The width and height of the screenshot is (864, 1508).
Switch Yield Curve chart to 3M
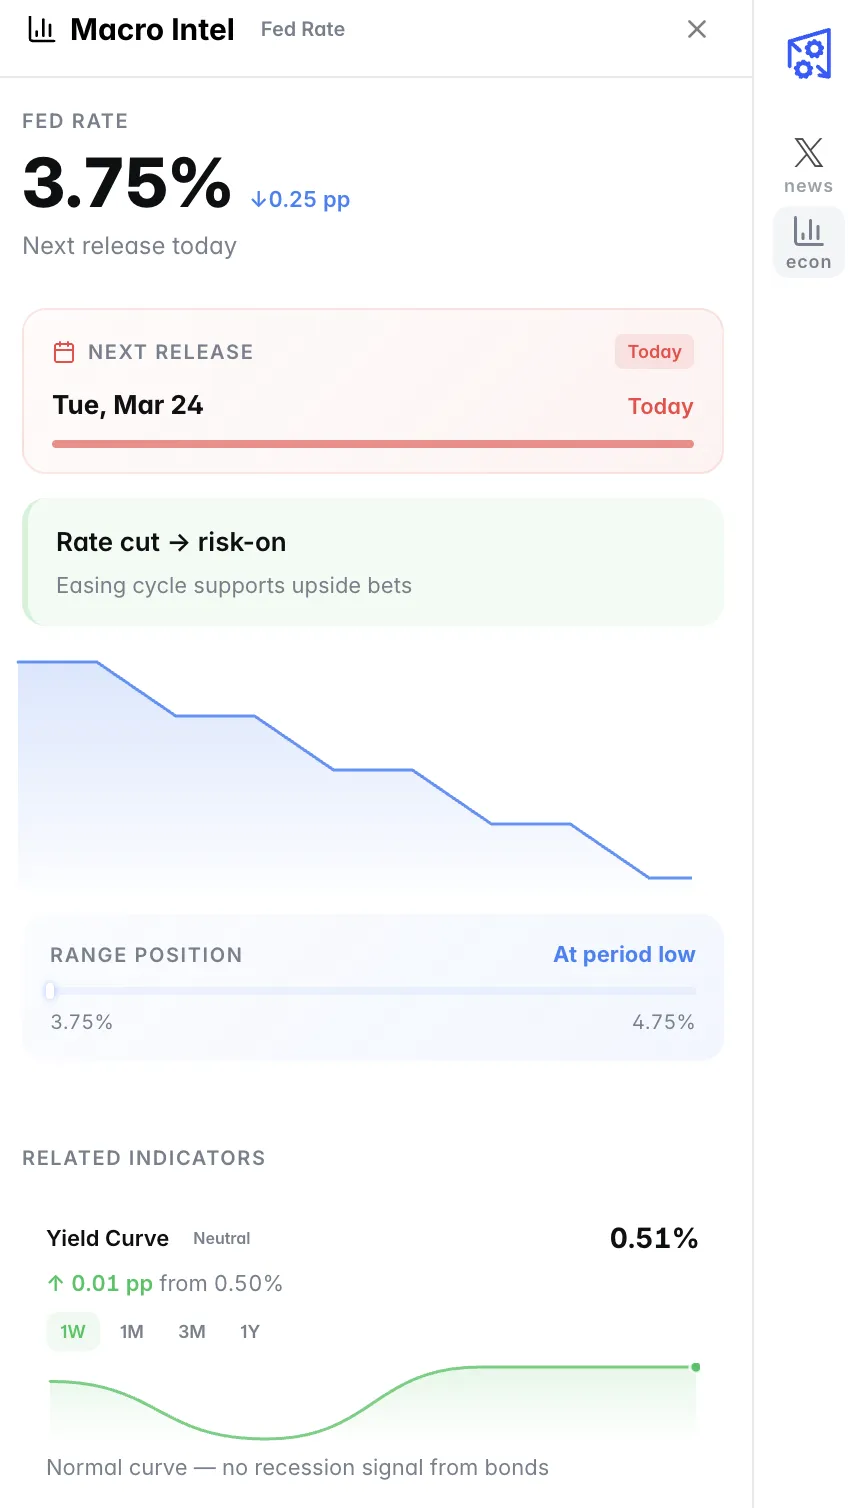(192, 1331)
